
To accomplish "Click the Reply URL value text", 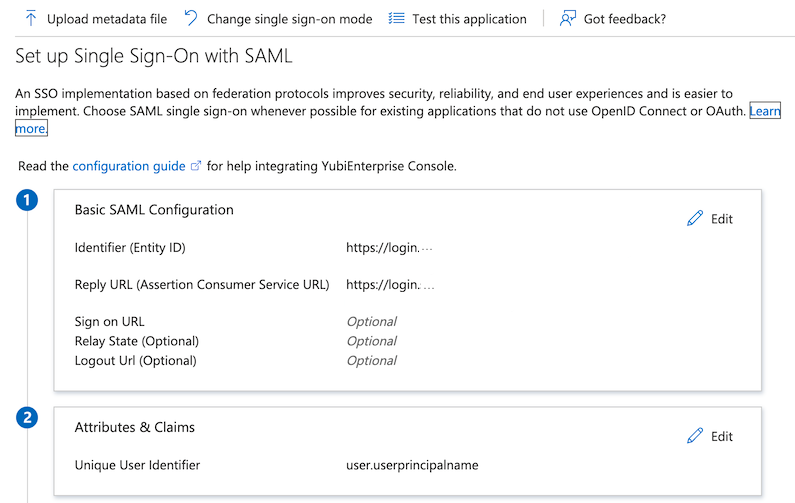I will pos(389,285).
